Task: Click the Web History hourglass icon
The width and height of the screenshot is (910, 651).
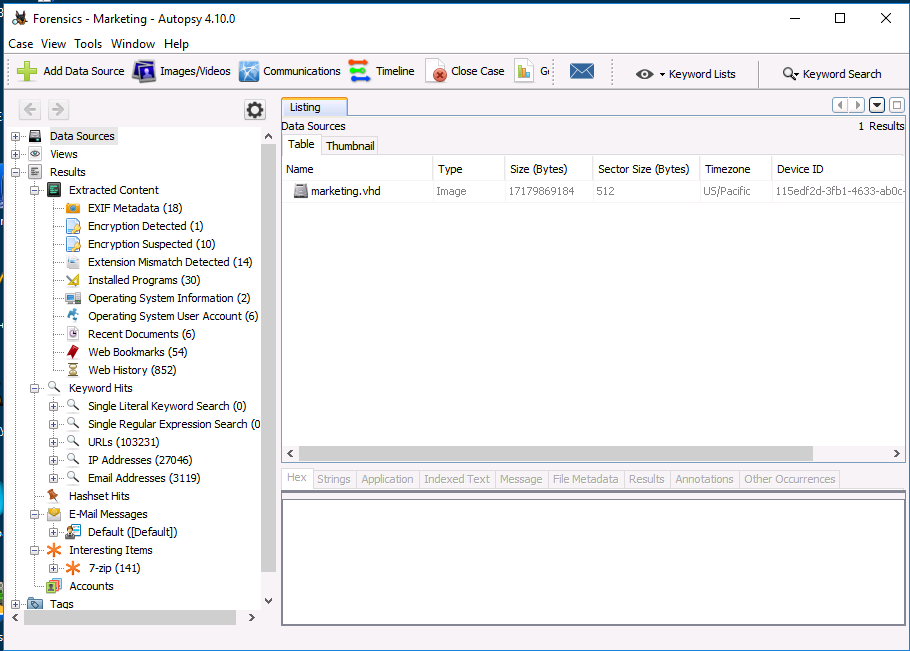Action: [x=73, y=370]
